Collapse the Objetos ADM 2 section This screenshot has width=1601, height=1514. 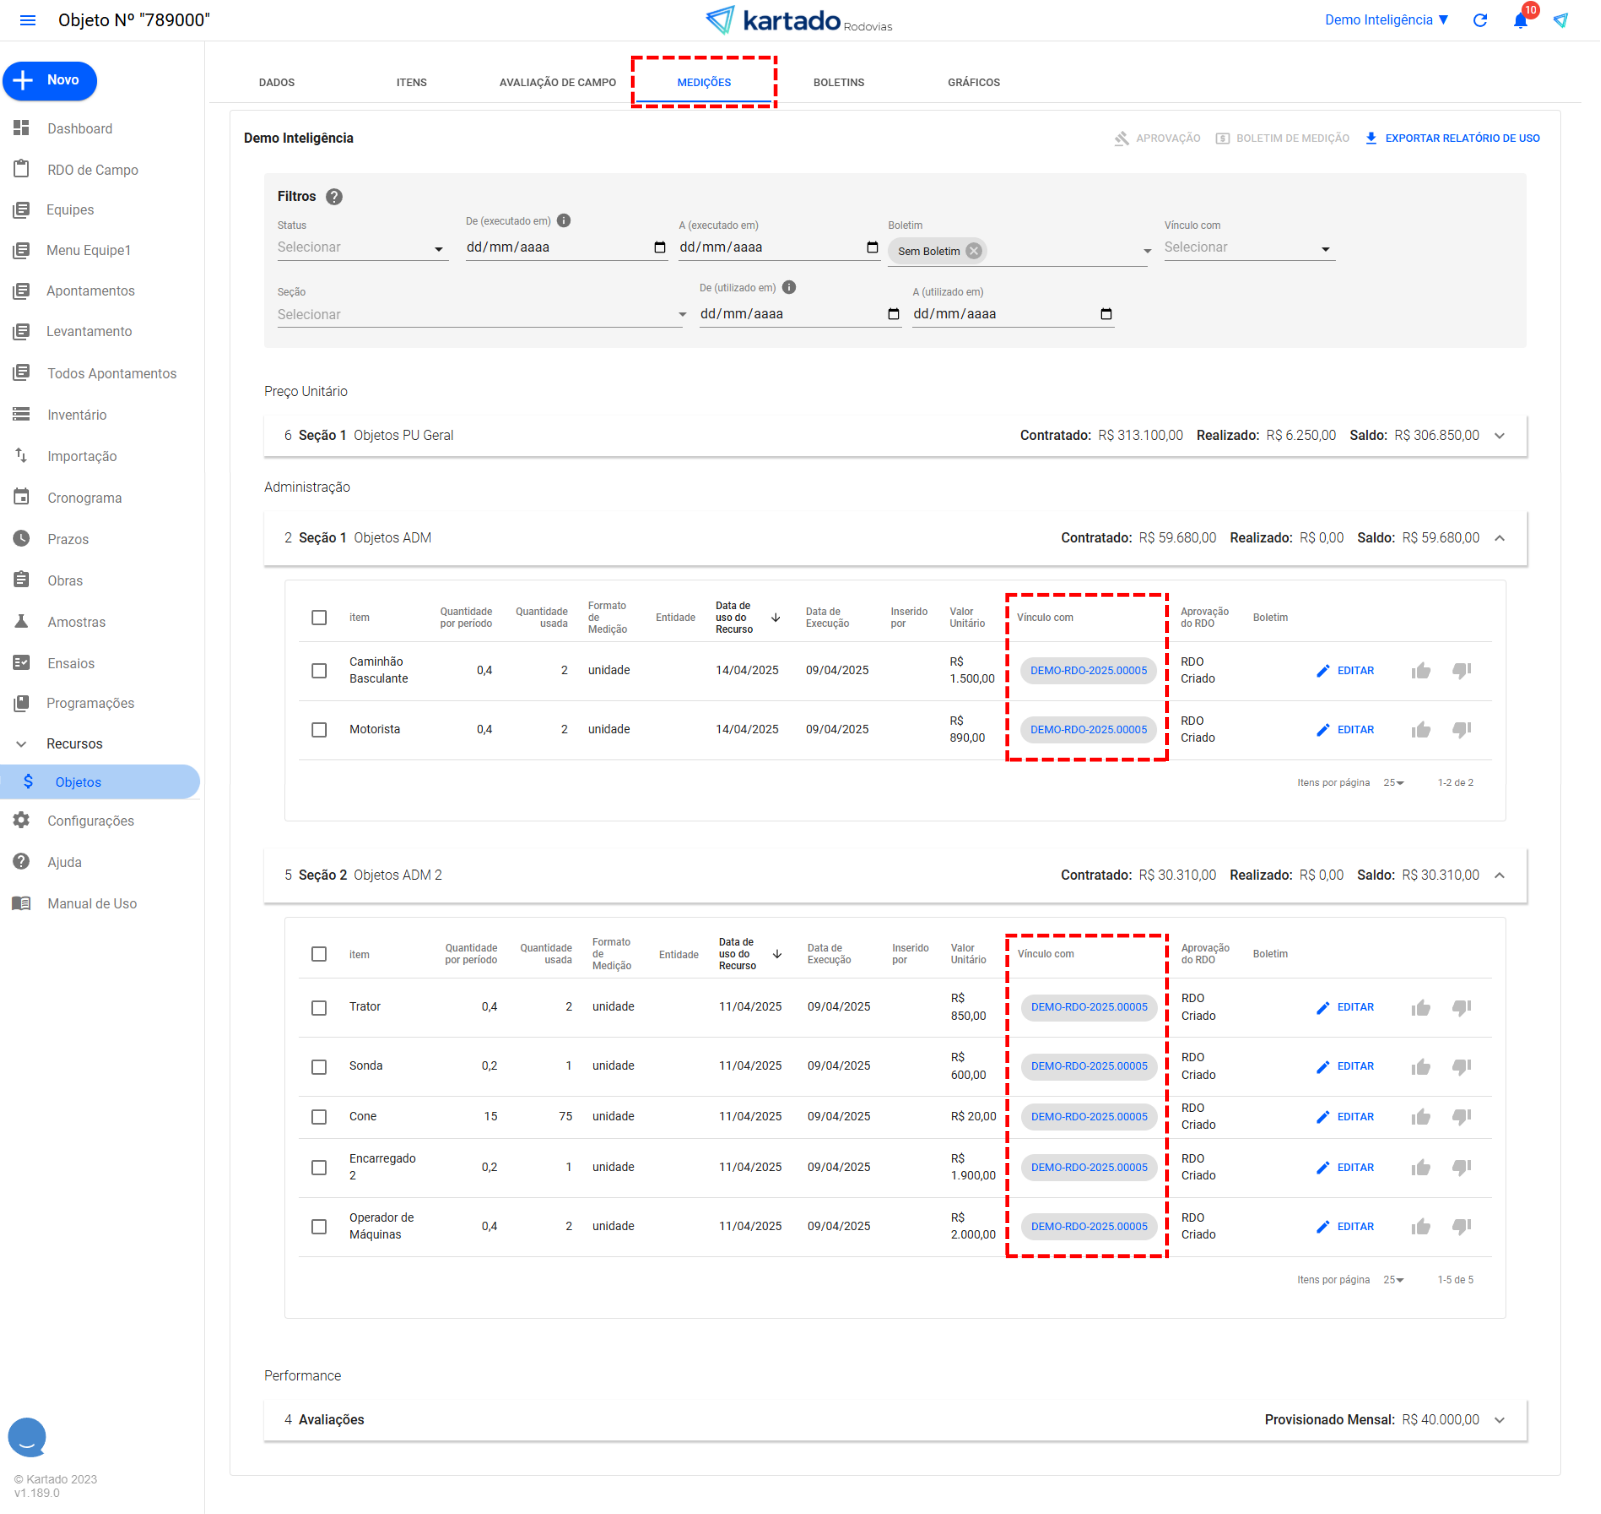pyautogui.click(x=1499, y=876)
